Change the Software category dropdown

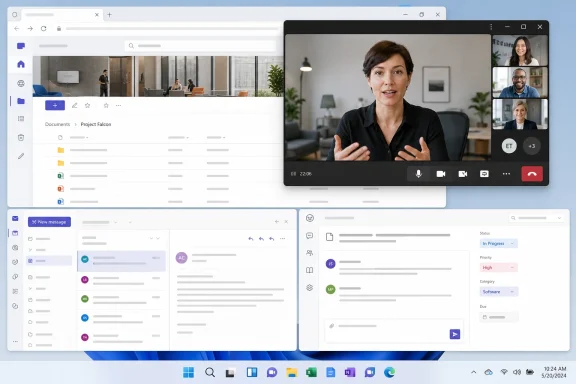[498, 291]
